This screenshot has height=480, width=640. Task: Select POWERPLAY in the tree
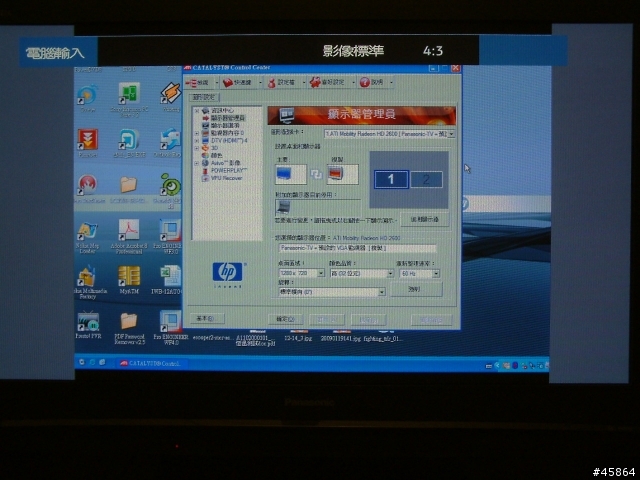(x=229, y=170)
